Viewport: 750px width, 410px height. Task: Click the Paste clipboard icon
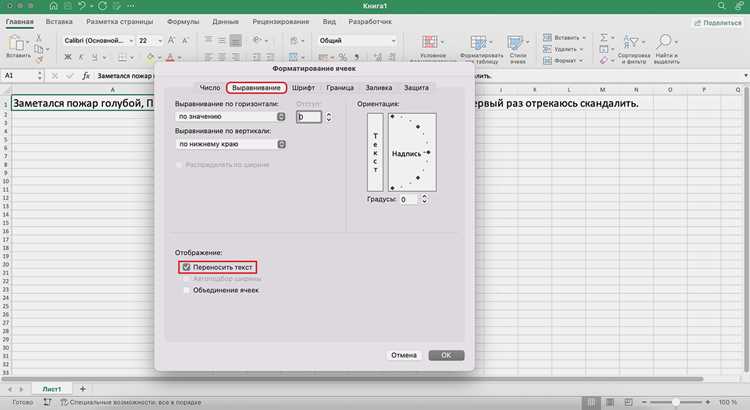point(17,43)
